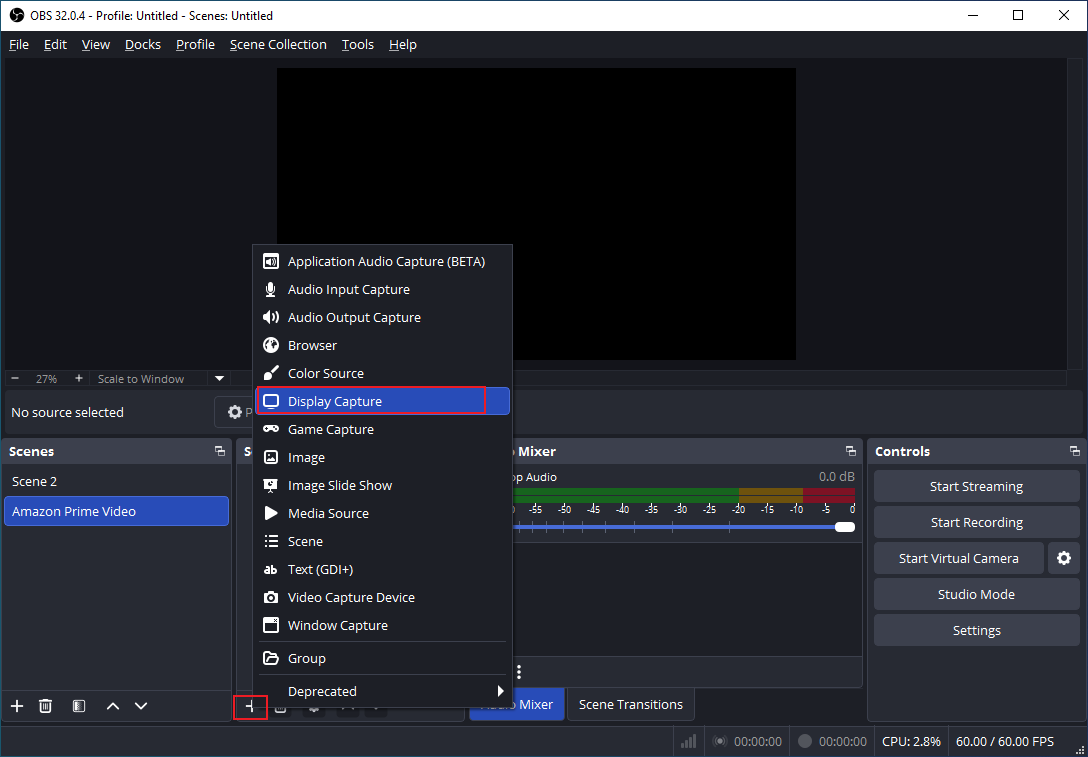Viewport: 1088px width, 757px height.
Task: Click the network status bars in the status bar
Action: pos(688,741)
